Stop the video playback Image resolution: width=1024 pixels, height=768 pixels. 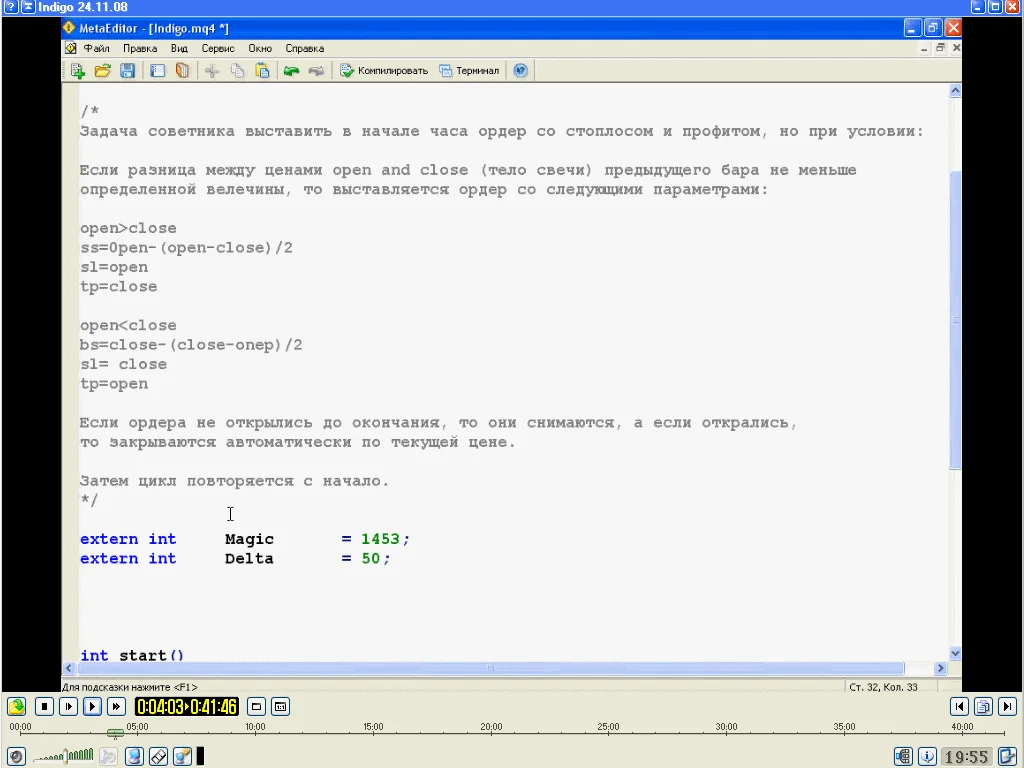pyautogui.click(x=44, y=707)
